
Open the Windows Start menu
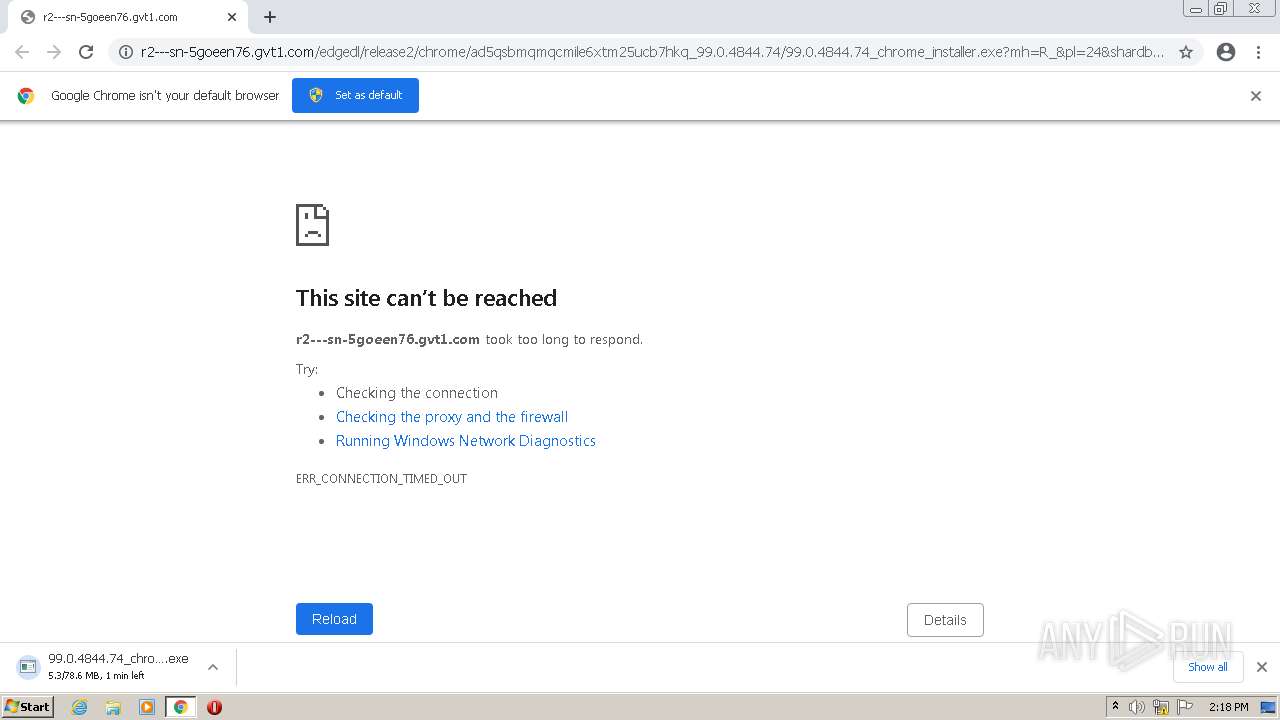(x=27, y=707)
